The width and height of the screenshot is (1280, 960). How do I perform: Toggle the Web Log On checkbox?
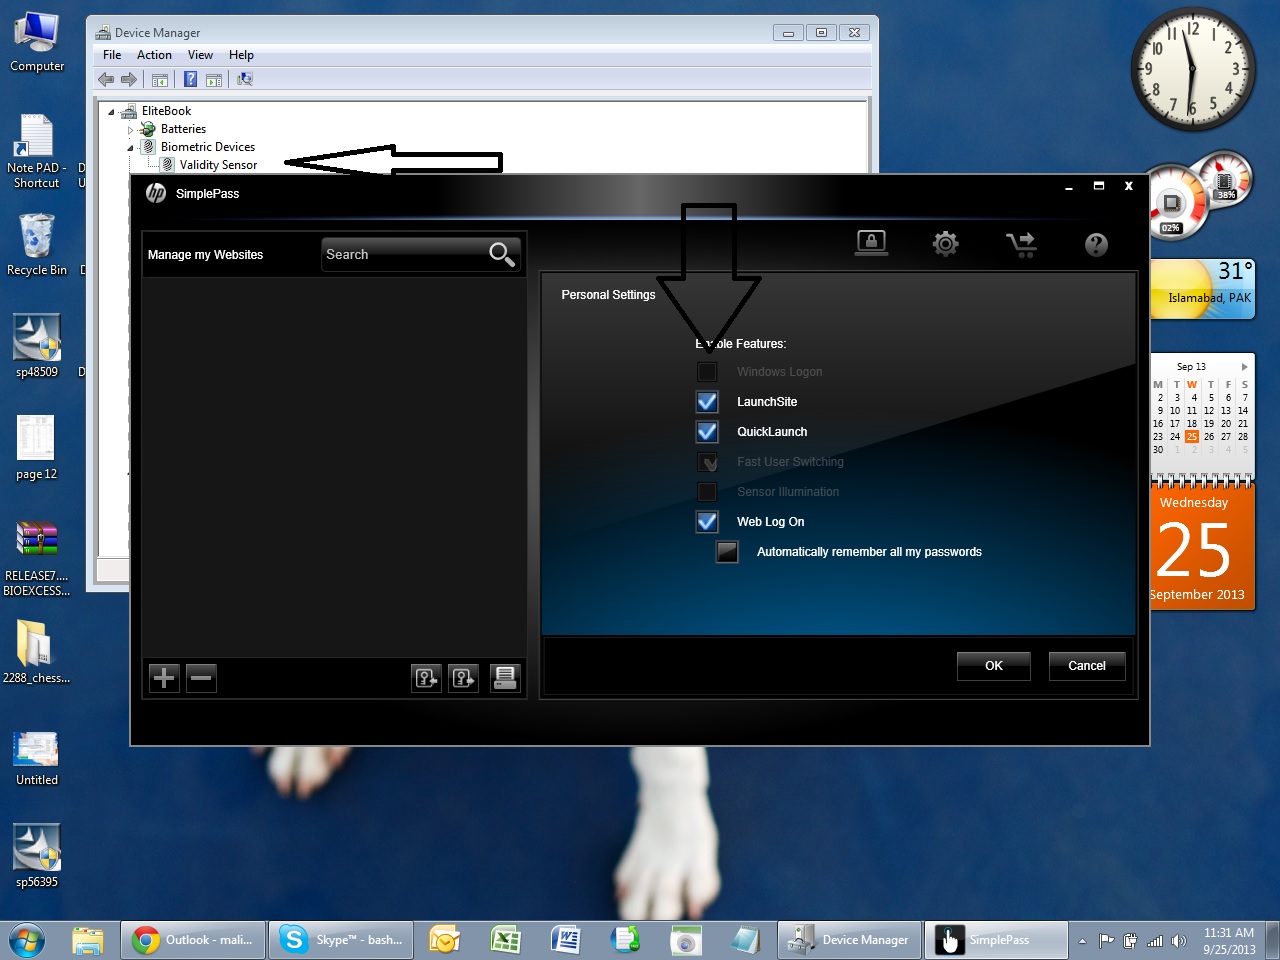[x=707, y=522]
